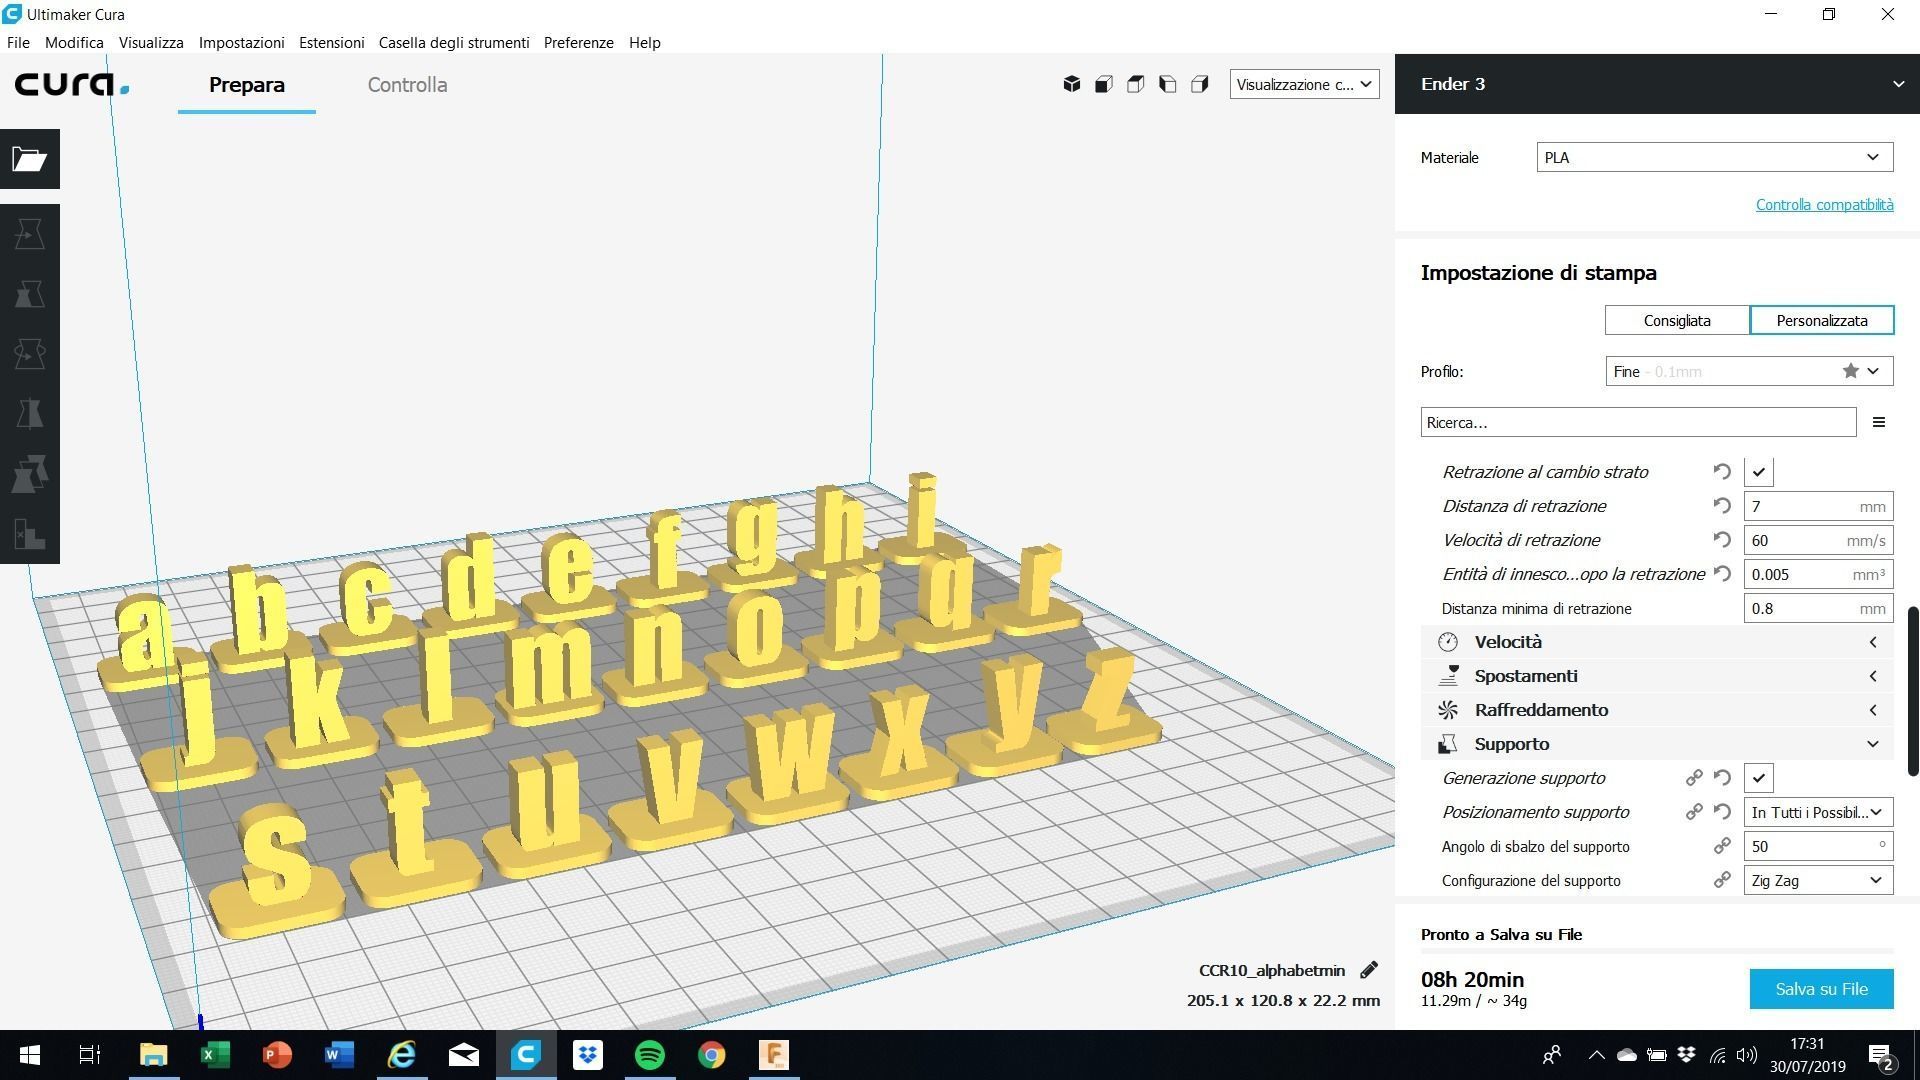Click link icon beside Generazione supporto

tap(1694, 778)
